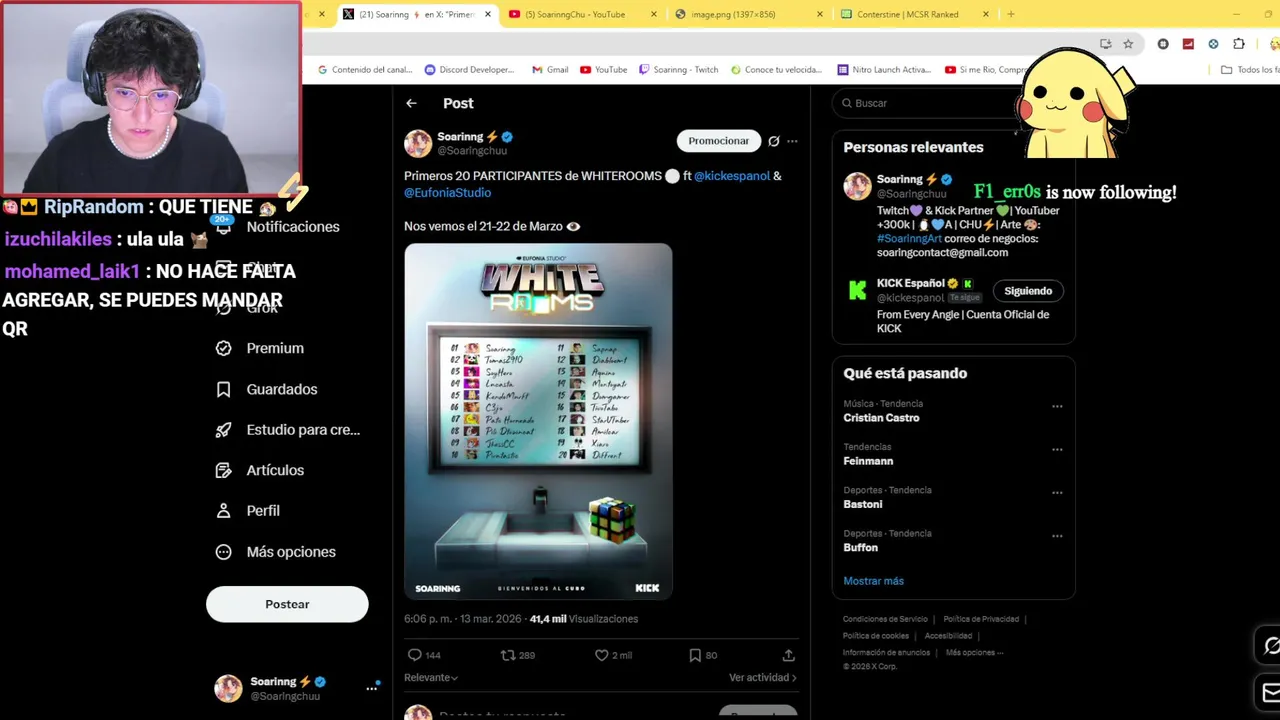Open Artículos in the sidebar
The width and height of the screenshot is (1280, 720).
(262, 470)
